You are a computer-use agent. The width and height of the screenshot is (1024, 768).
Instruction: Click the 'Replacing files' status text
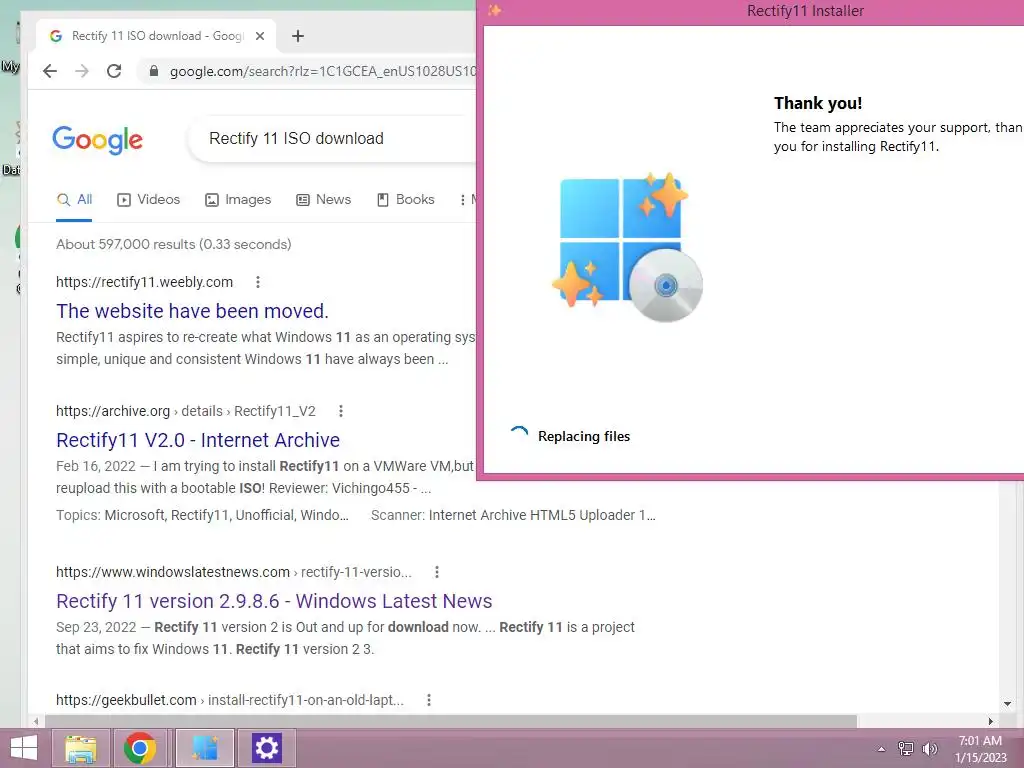[584, 436]
